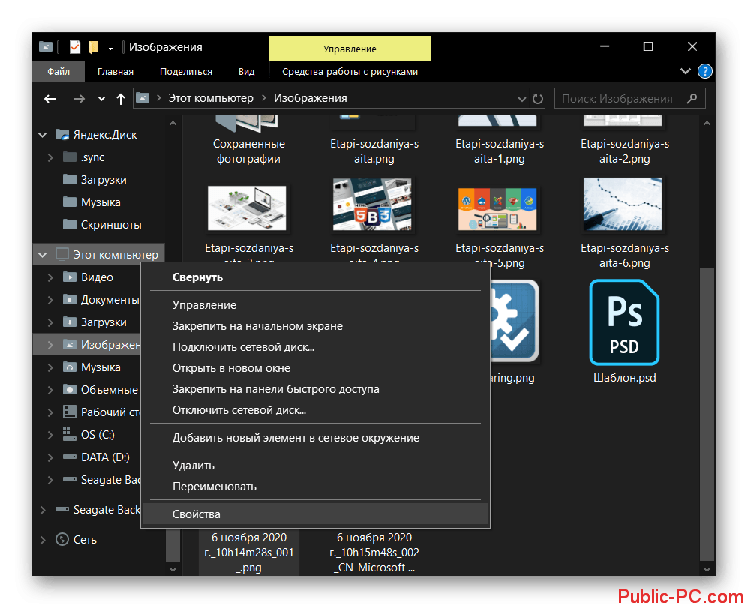This screenshot has width=748, height=608.
Task: Select the Сеть network icon
Action: coord(62,539)
